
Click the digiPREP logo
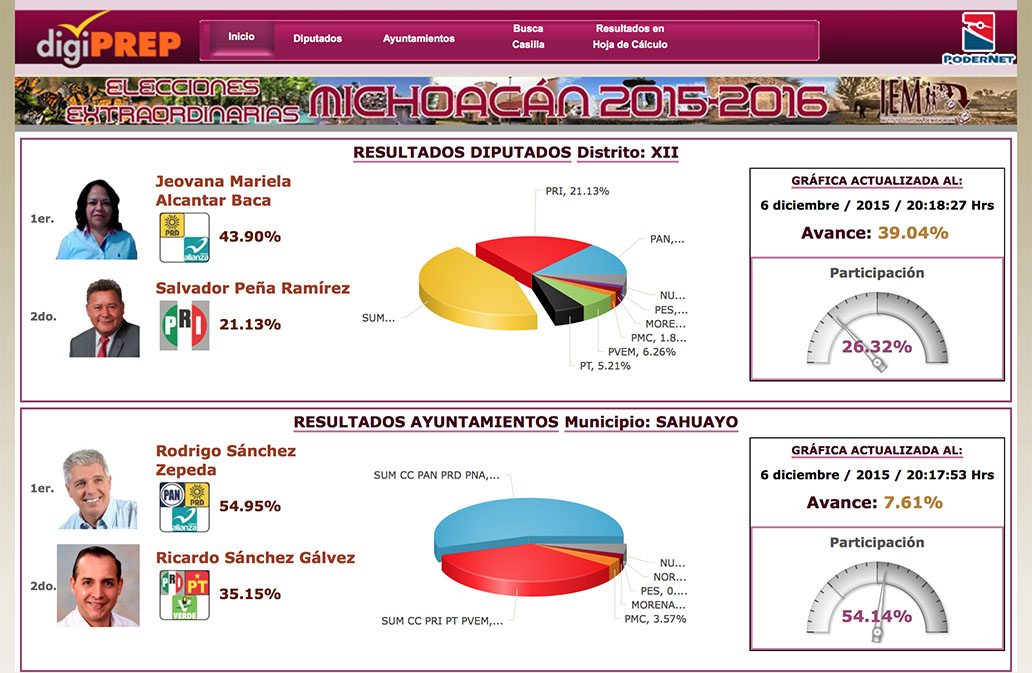[110, 39]
